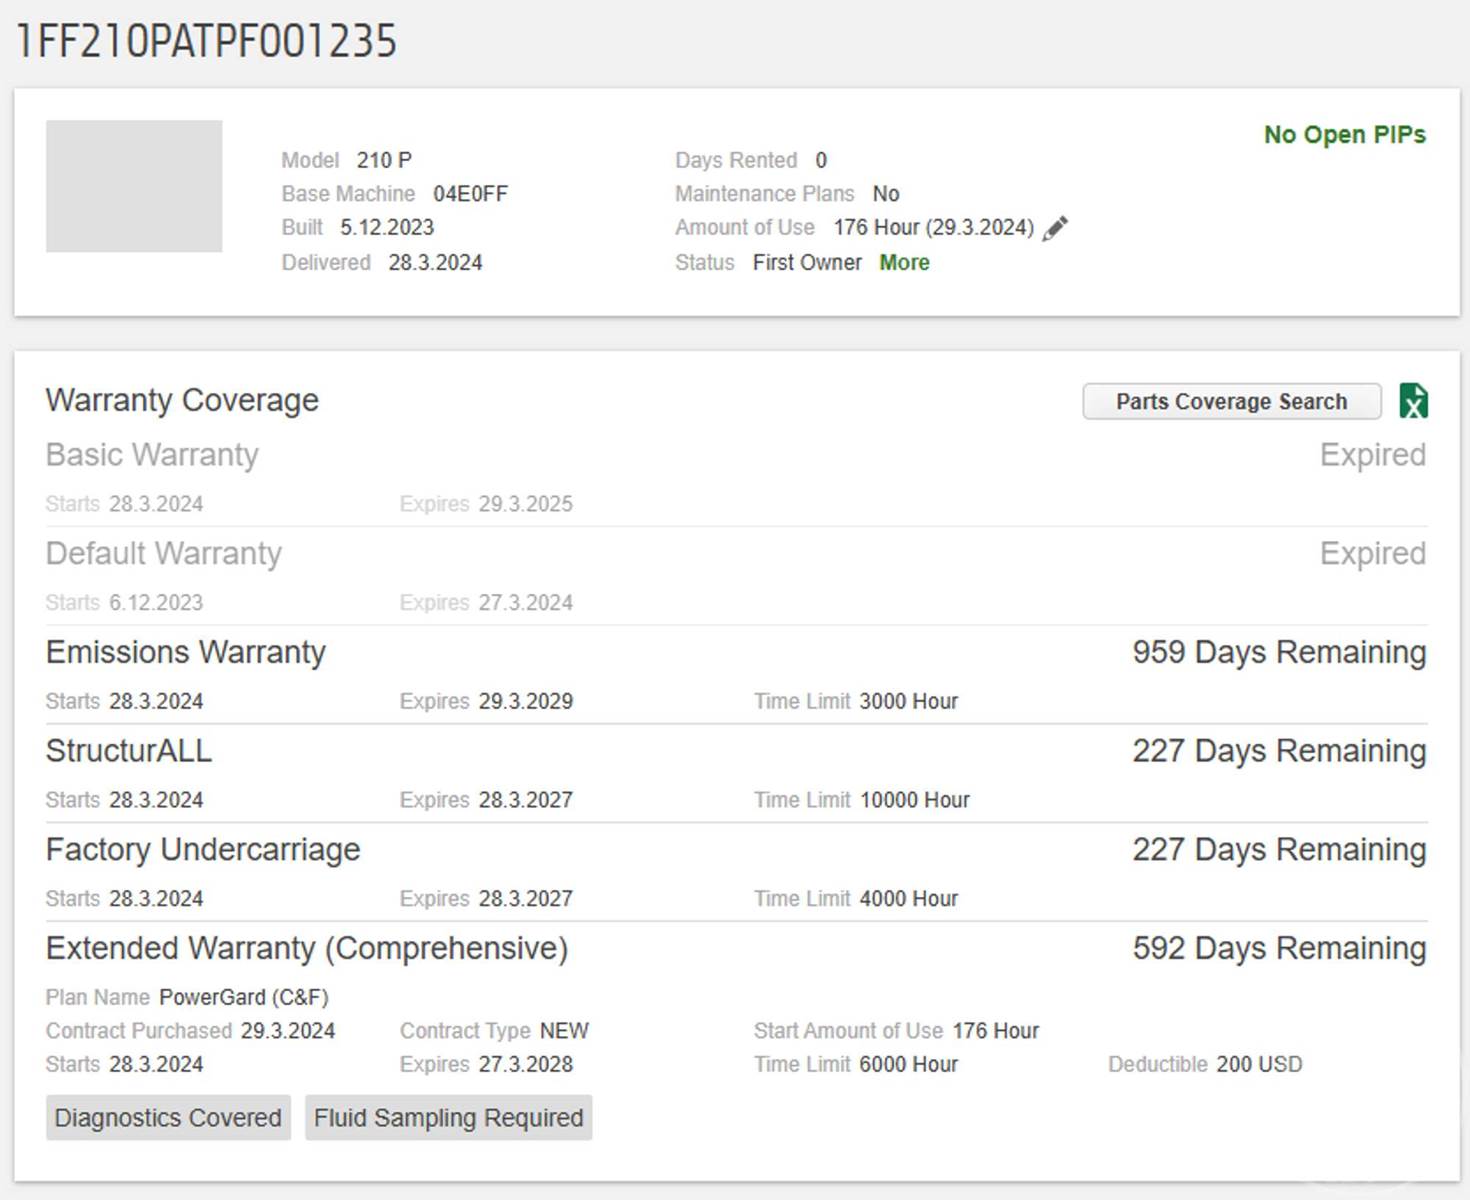Click 592 Days Remaining status
Screen dimensions: 1470x1200
point(1279,948)
